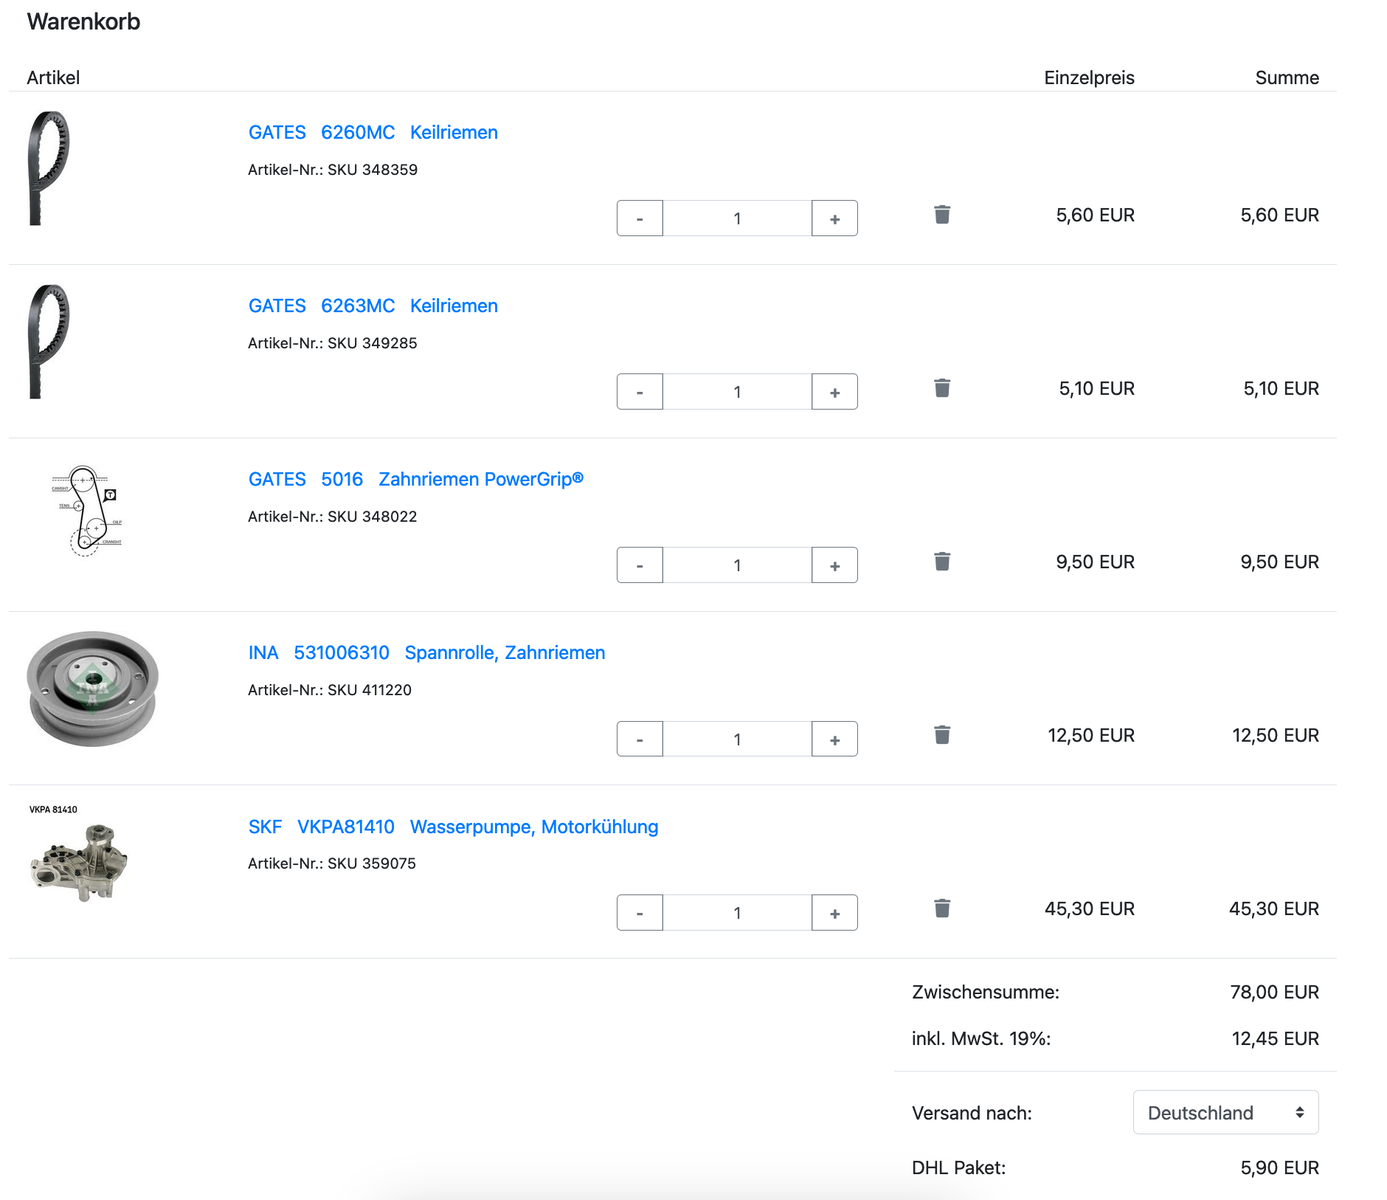
Task: Click the INA tensioner pulley thumbnail
Action: (x=92, y=688)
